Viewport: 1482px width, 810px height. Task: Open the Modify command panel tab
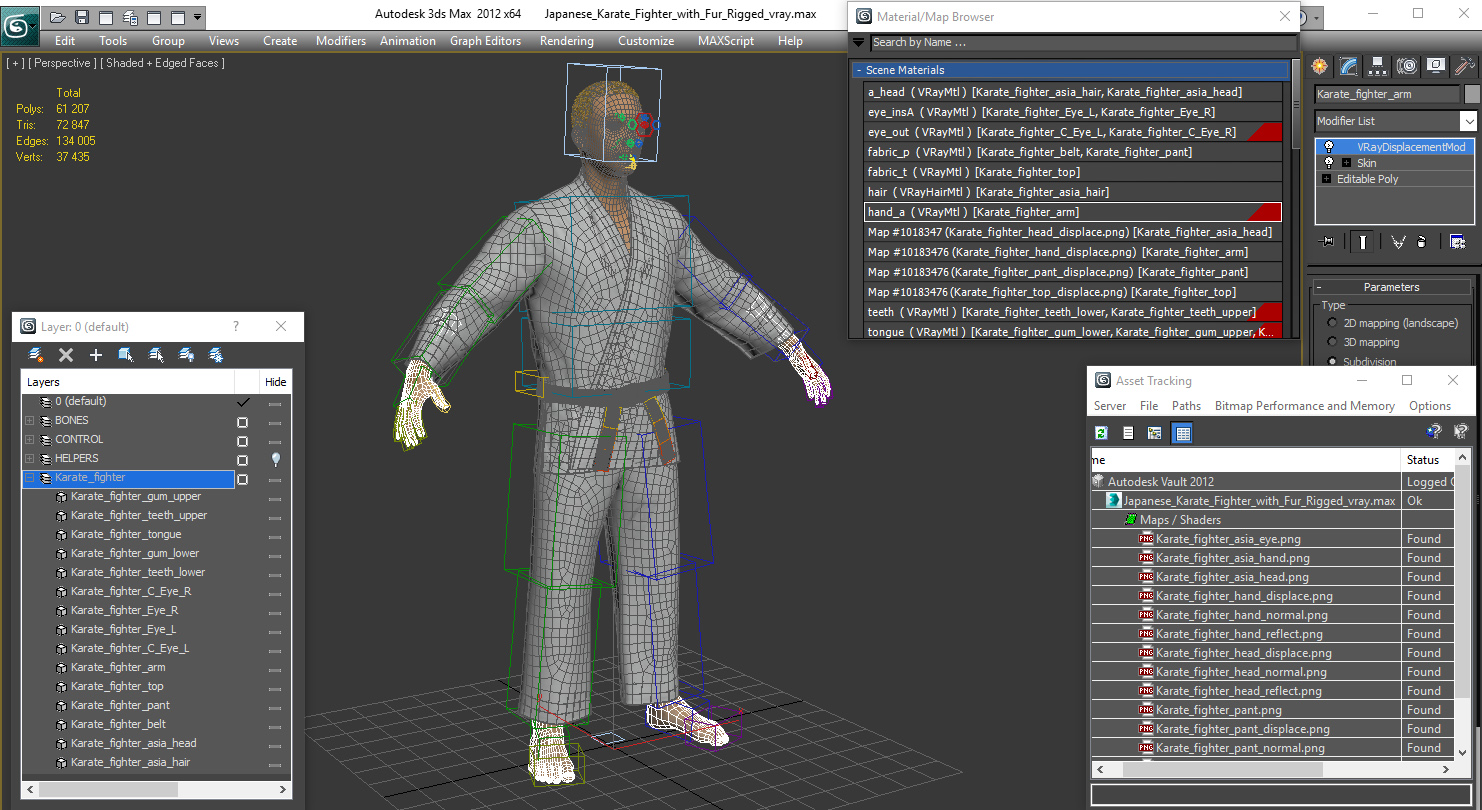click(x=1349, y=66)
